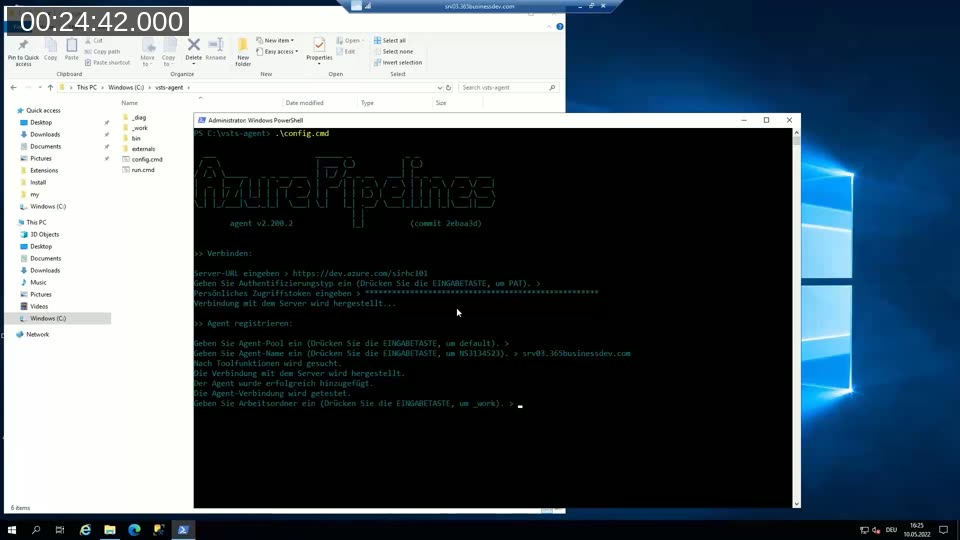Click the Paste ribbon icon
960x540 pixels.
pyautogui.click(x=72, y=50)
